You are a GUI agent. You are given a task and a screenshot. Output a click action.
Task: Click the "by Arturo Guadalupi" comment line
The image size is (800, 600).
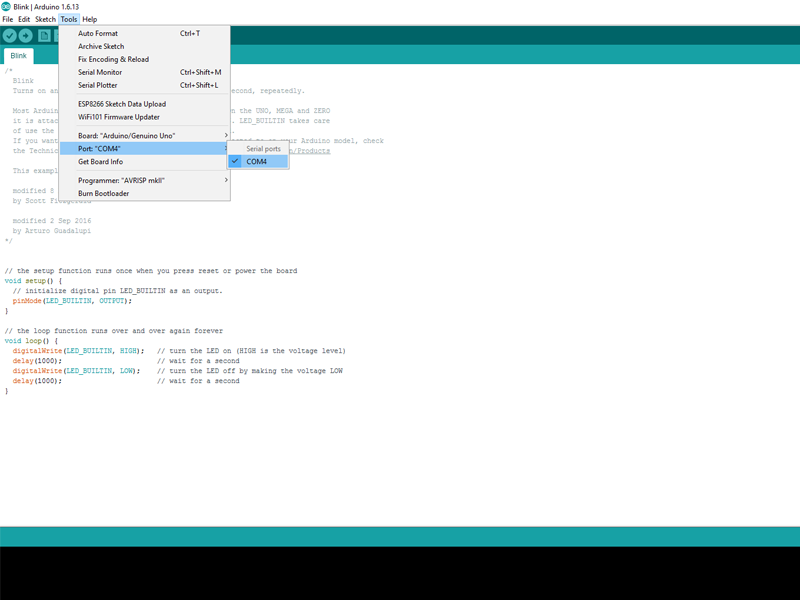point(52,231)
